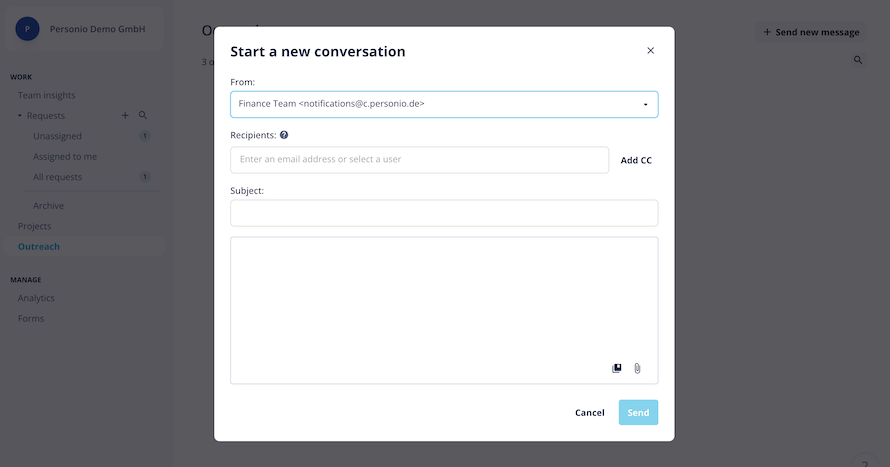Viewport: 890px width, 467px height.
Task: Click the message body text area
Action: coord(444,310)
